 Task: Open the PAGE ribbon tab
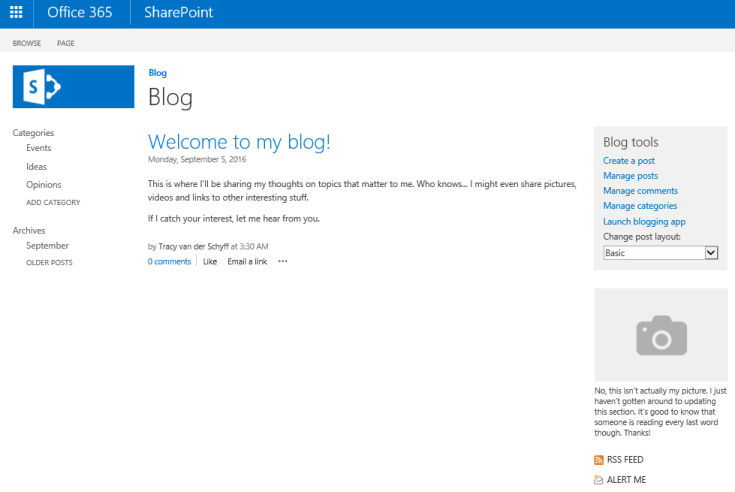[x=66, y=43]
